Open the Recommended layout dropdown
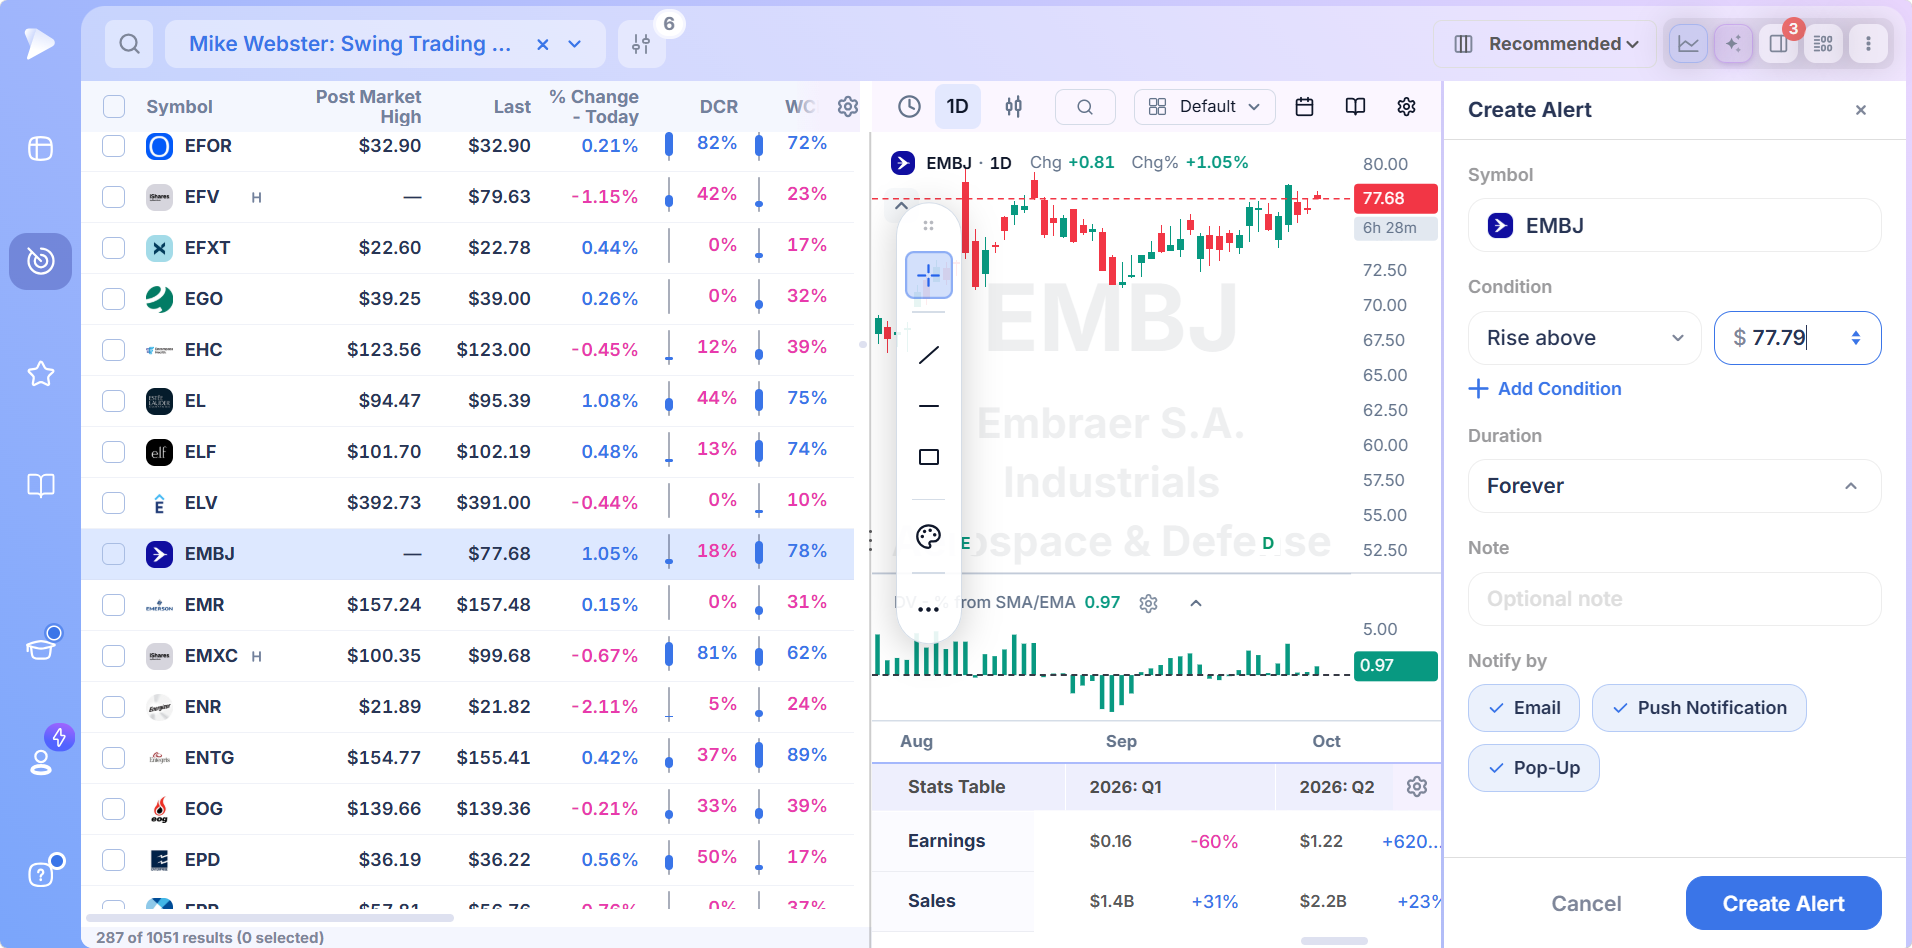Viewport: 1912px width, 948px height. pos(1546,44)
